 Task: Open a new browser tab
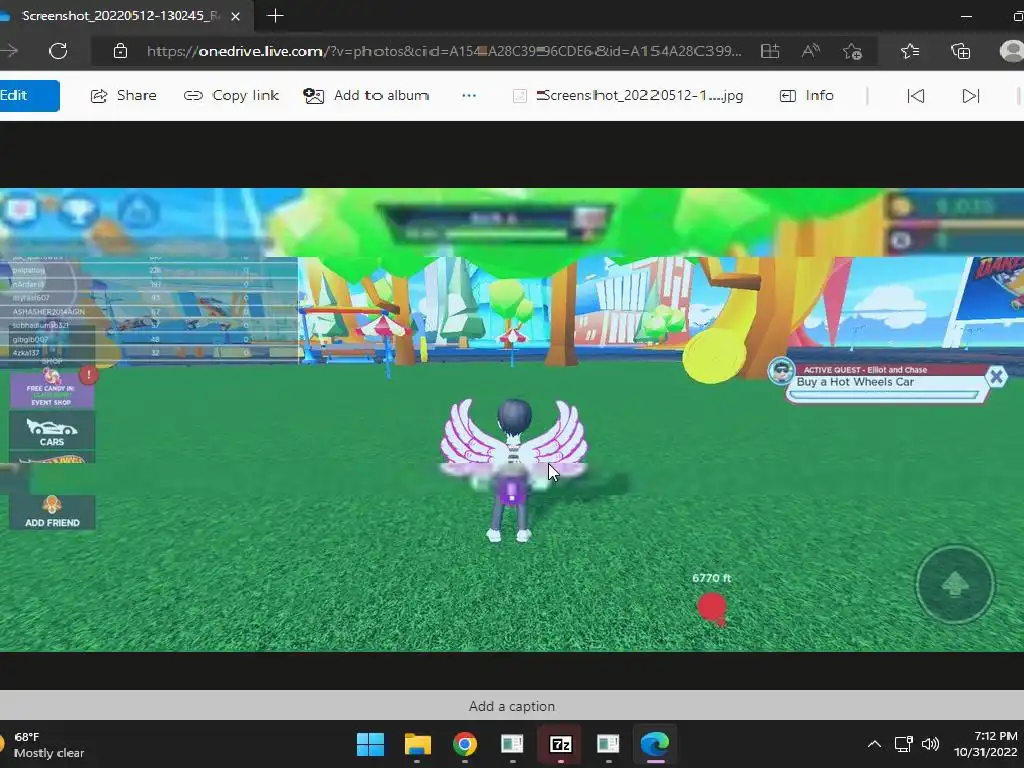[275, 16]
